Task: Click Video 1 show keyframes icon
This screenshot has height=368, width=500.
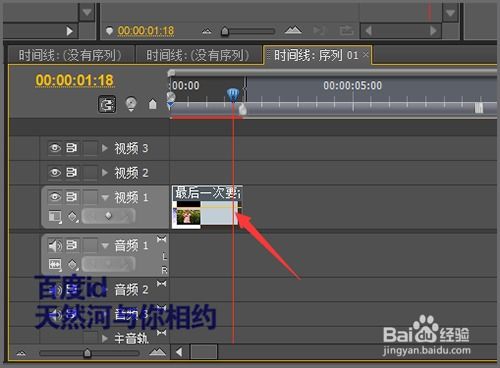Action: pyautogui.click(x=73, y=216)
